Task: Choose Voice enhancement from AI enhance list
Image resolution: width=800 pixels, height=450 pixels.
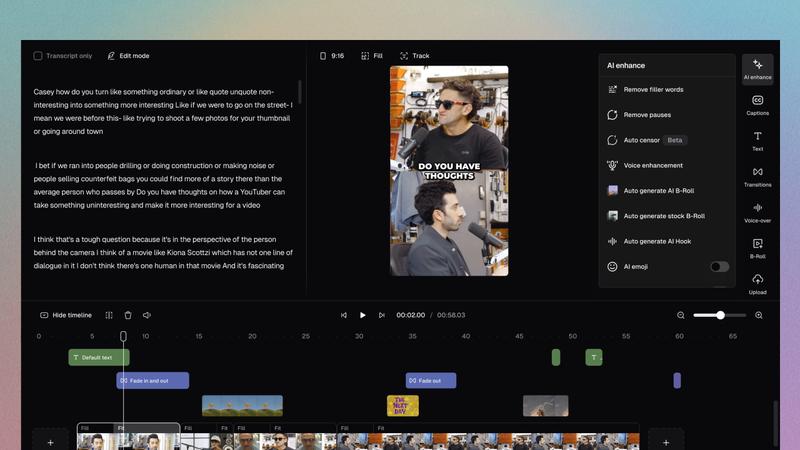Action: pos(653,166)
